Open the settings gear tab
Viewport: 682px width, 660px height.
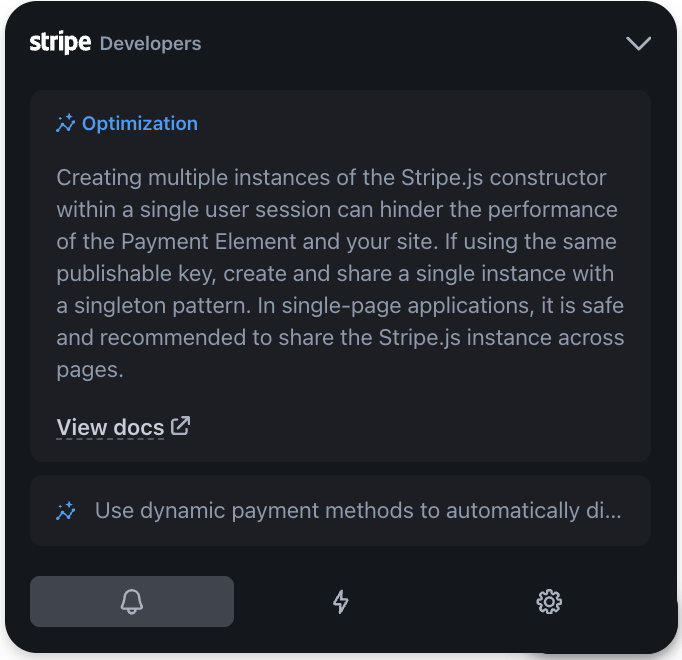coord(549,601)
